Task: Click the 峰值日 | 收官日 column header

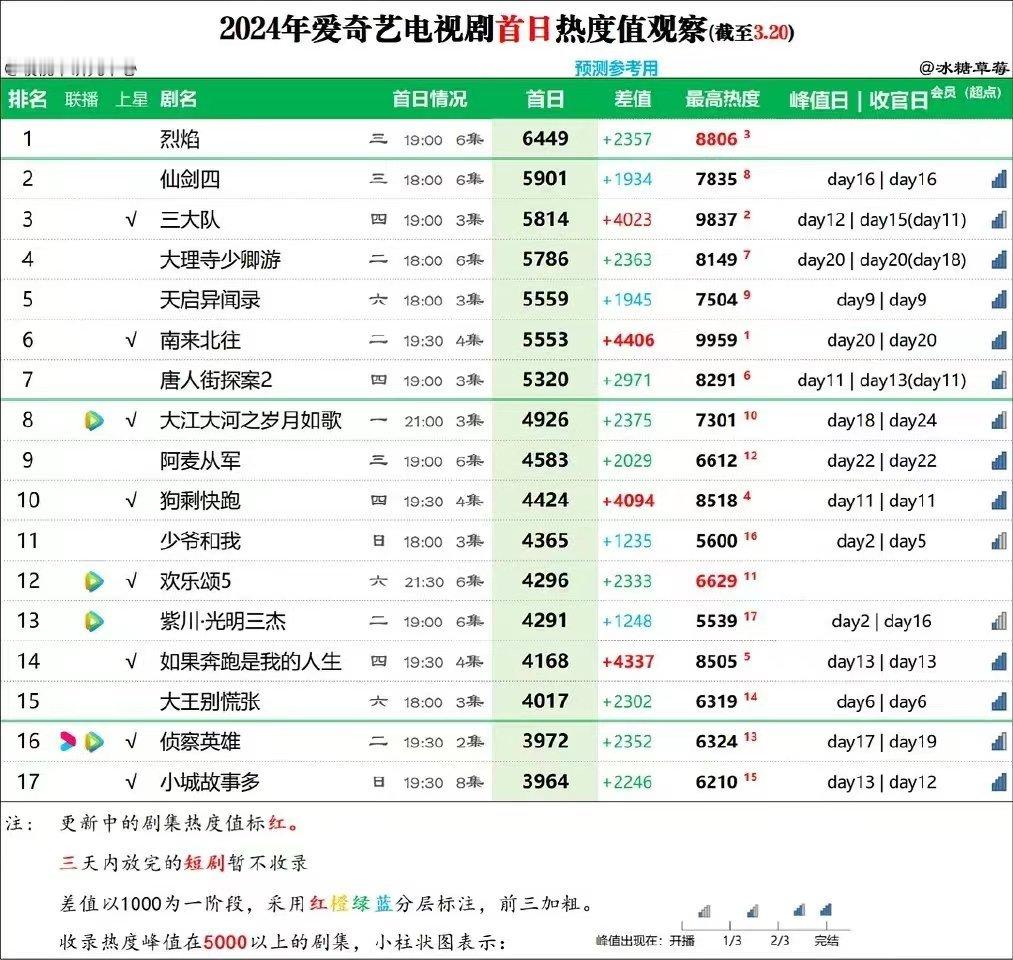Action: point(859,100)
